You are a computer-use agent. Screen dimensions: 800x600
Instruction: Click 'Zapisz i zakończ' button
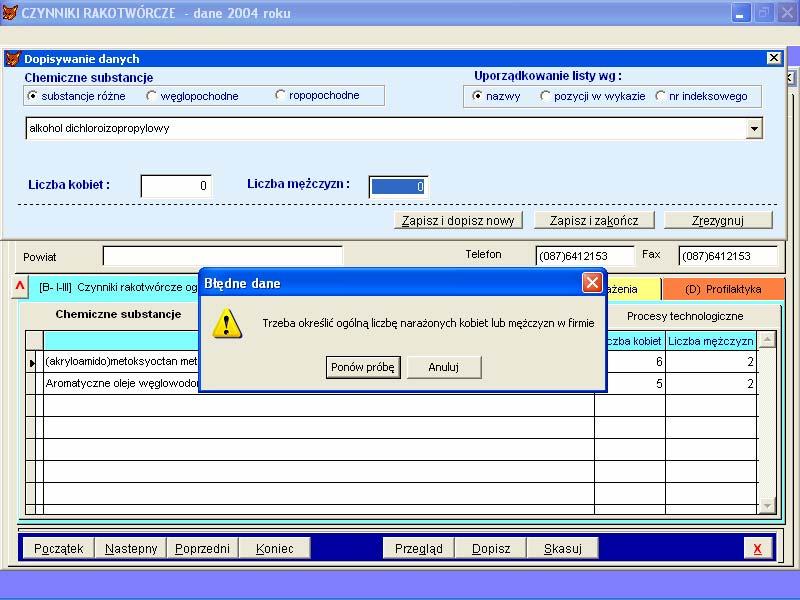tap(594, 220)
